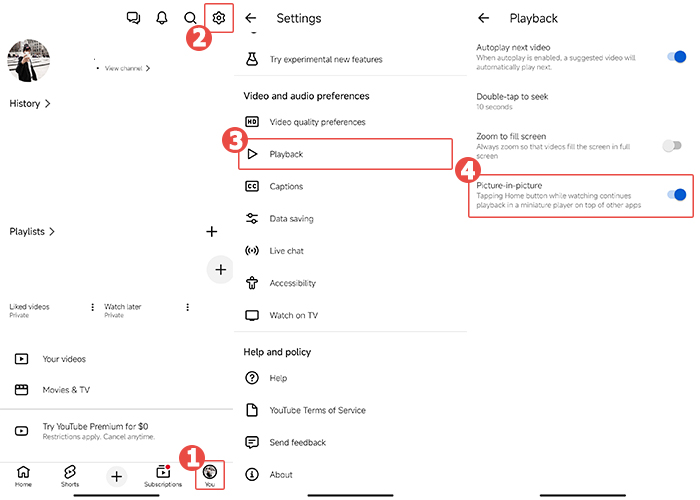Open options menu for Liked videos
Viewport: 700px width, 500px height.
coord(92,307)
